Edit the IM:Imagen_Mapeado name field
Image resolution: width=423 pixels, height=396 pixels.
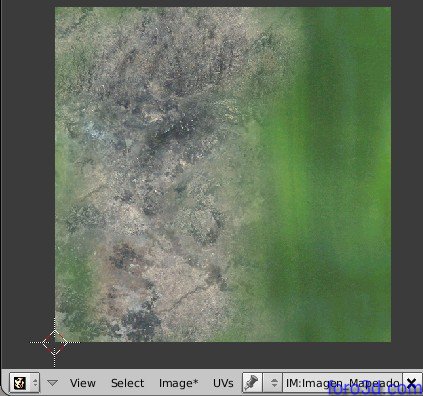click(342, 382)
